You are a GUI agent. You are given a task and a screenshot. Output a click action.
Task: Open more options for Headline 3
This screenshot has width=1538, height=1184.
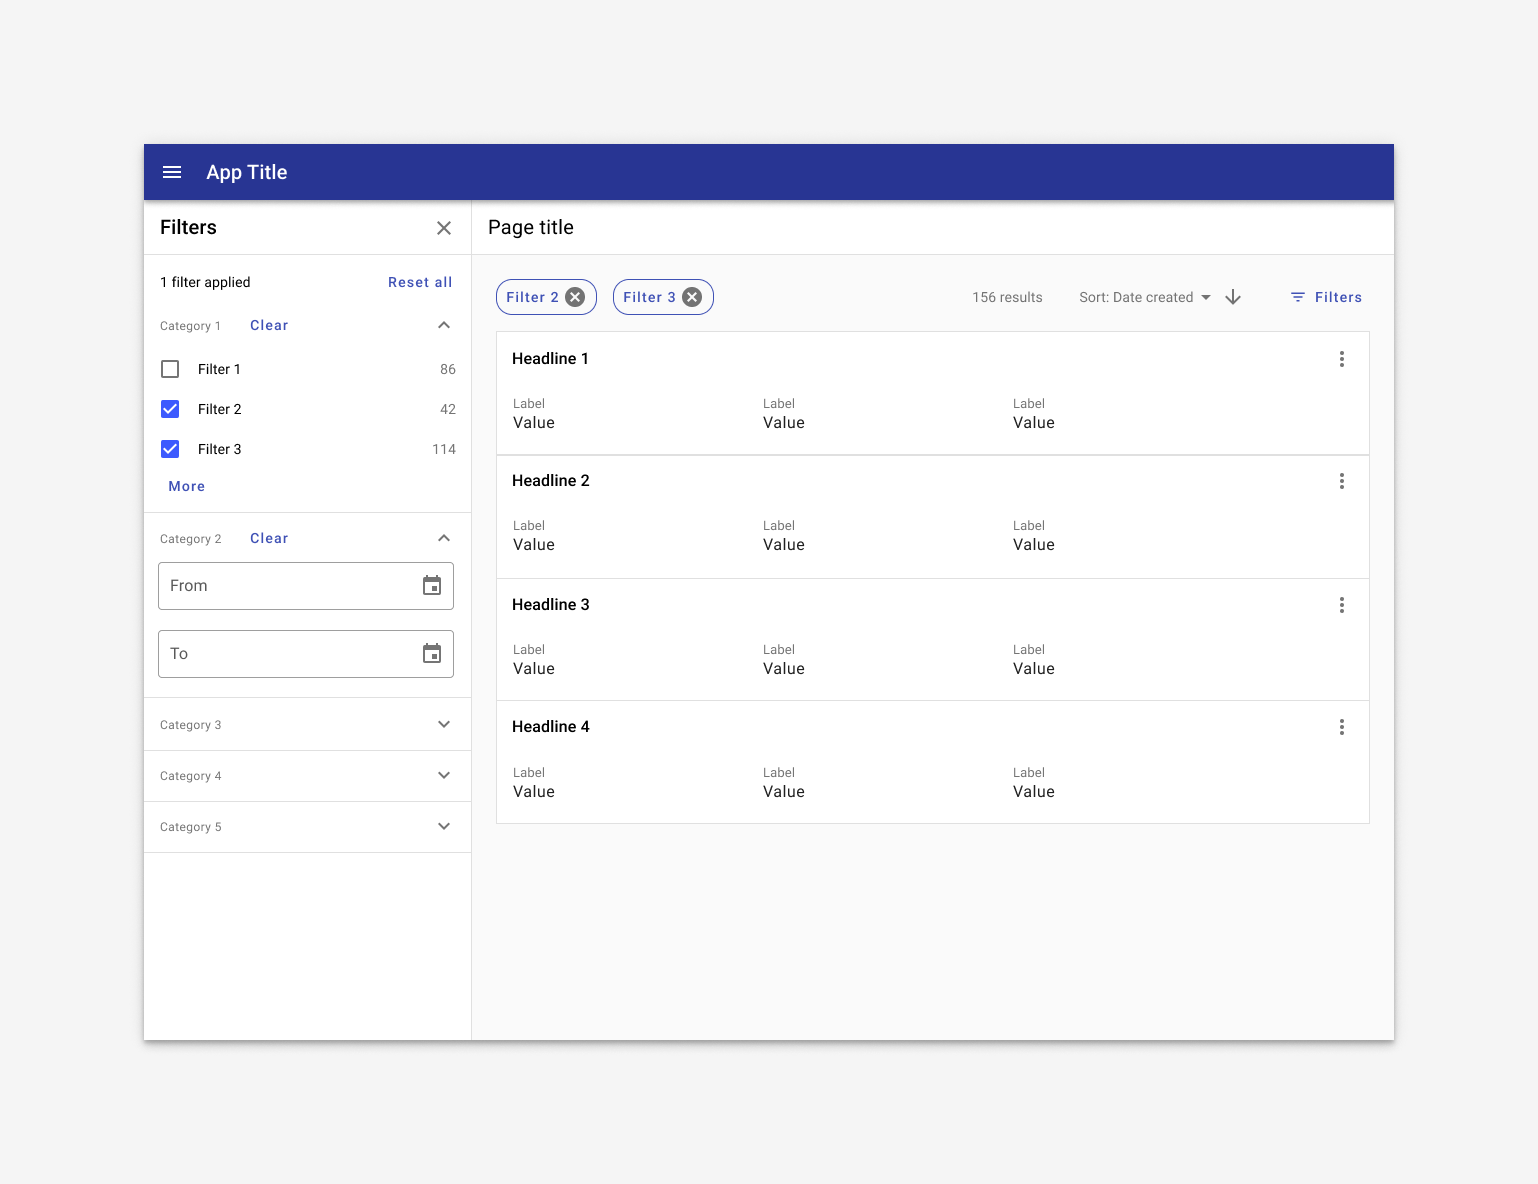(x=1342, y=605)
